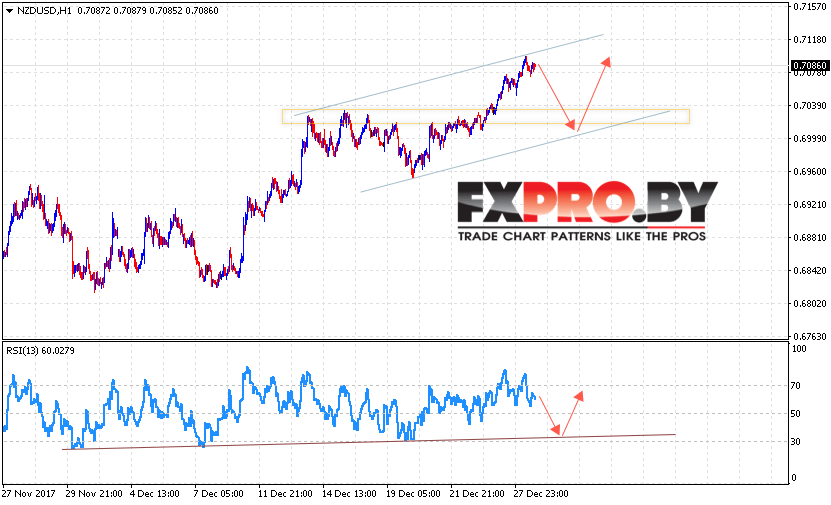Select the NZDUSD,H1 symbol title text
831x505 pixels.
tap(45, 11)
